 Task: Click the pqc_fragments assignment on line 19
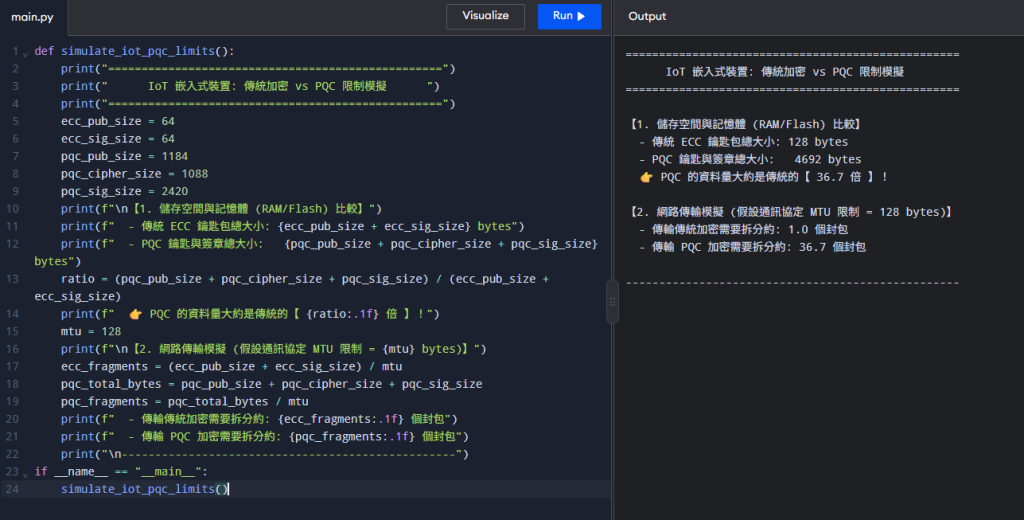click(x=185, y=402)
